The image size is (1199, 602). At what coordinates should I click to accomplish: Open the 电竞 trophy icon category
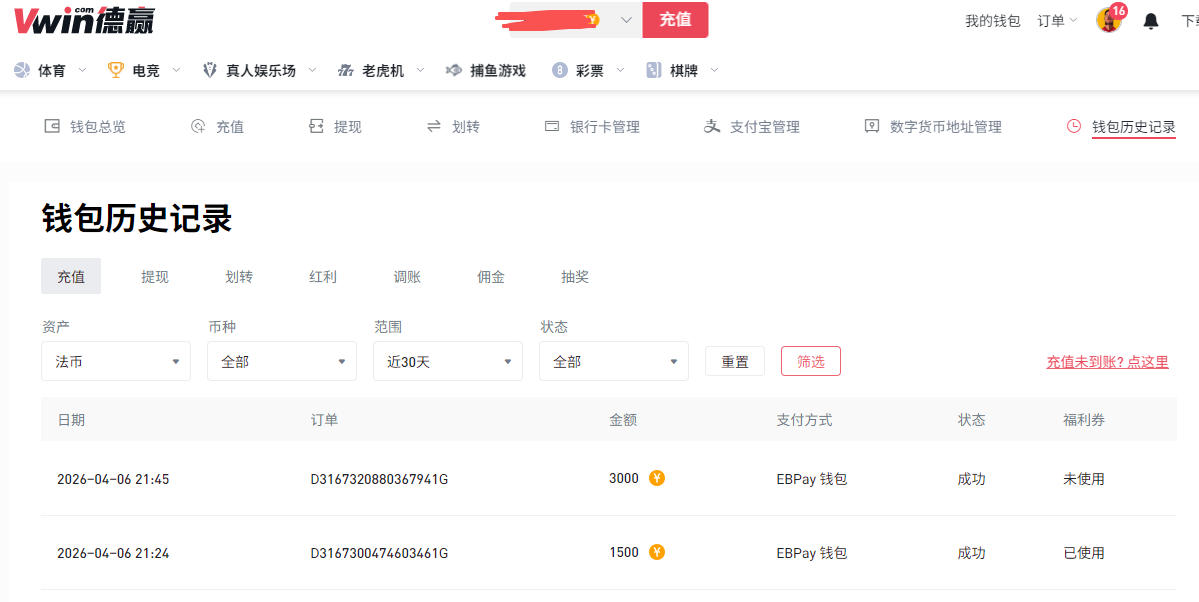click(x=116, y=70)
